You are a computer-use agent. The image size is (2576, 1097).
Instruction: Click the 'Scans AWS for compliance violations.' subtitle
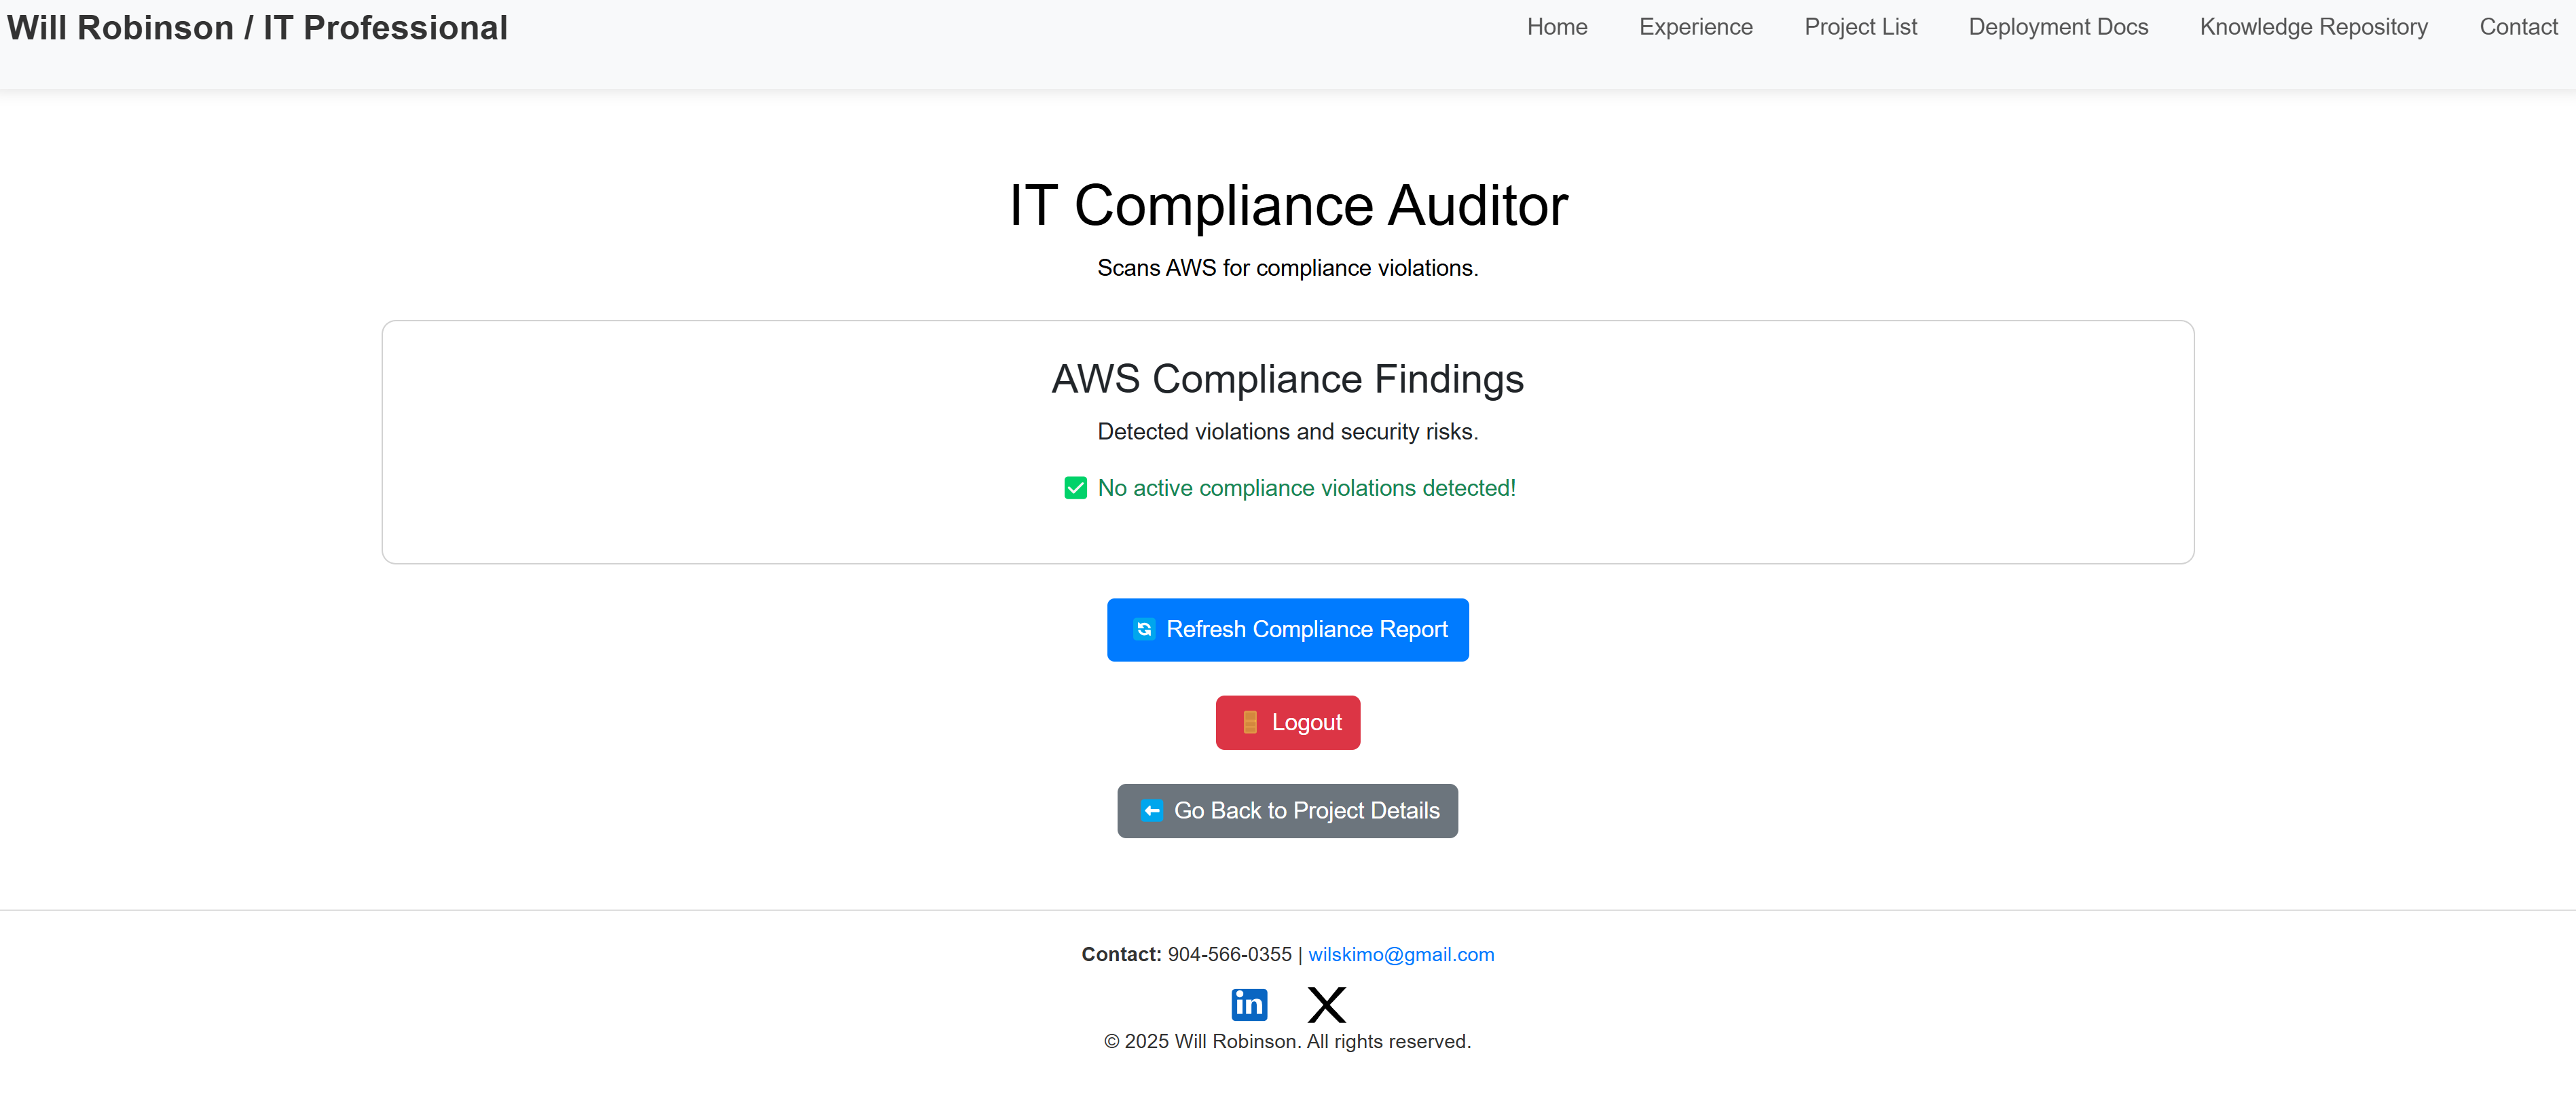(1287, 268)
